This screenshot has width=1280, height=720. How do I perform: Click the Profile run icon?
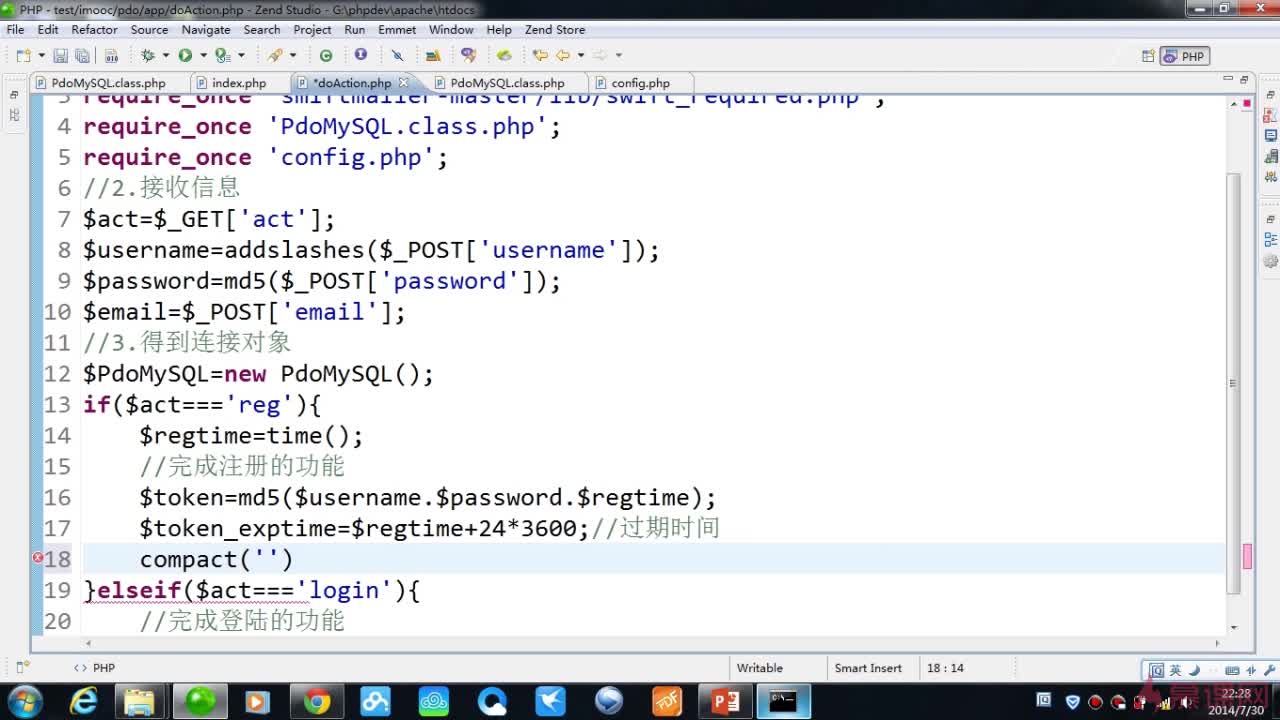point(223,56)
